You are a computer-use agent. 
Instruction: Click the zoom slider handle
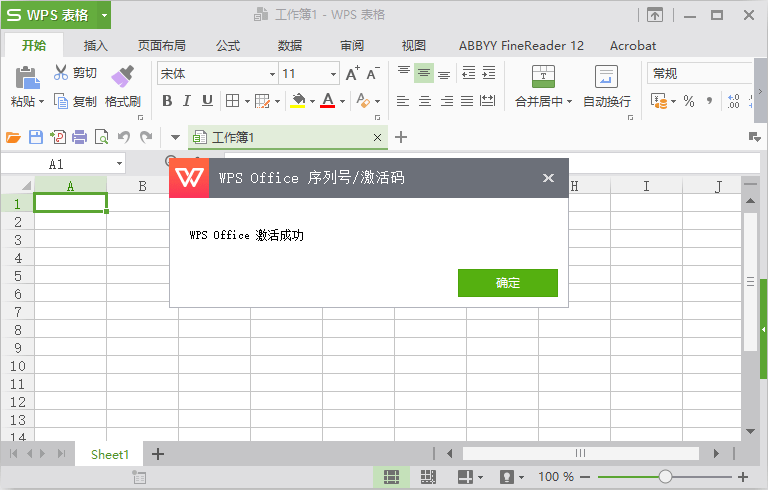(665, 477)
